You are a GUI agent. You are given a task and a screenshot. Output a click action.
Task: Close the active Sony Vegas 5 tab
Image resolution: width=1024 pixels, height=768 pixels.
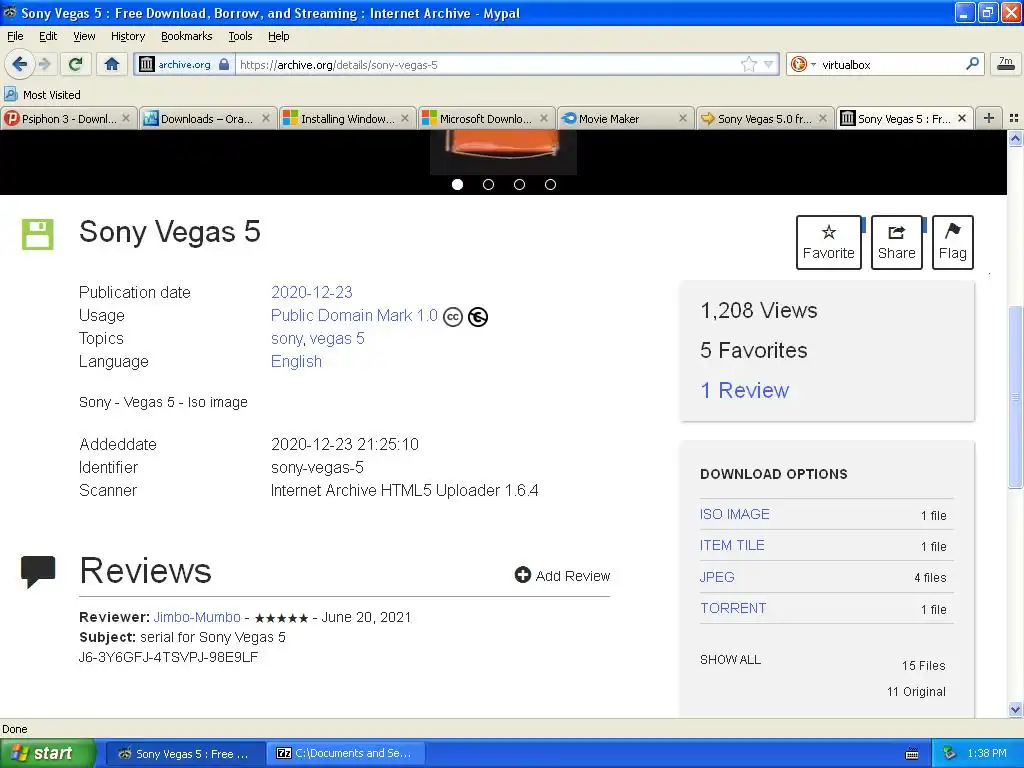point(962,118)
